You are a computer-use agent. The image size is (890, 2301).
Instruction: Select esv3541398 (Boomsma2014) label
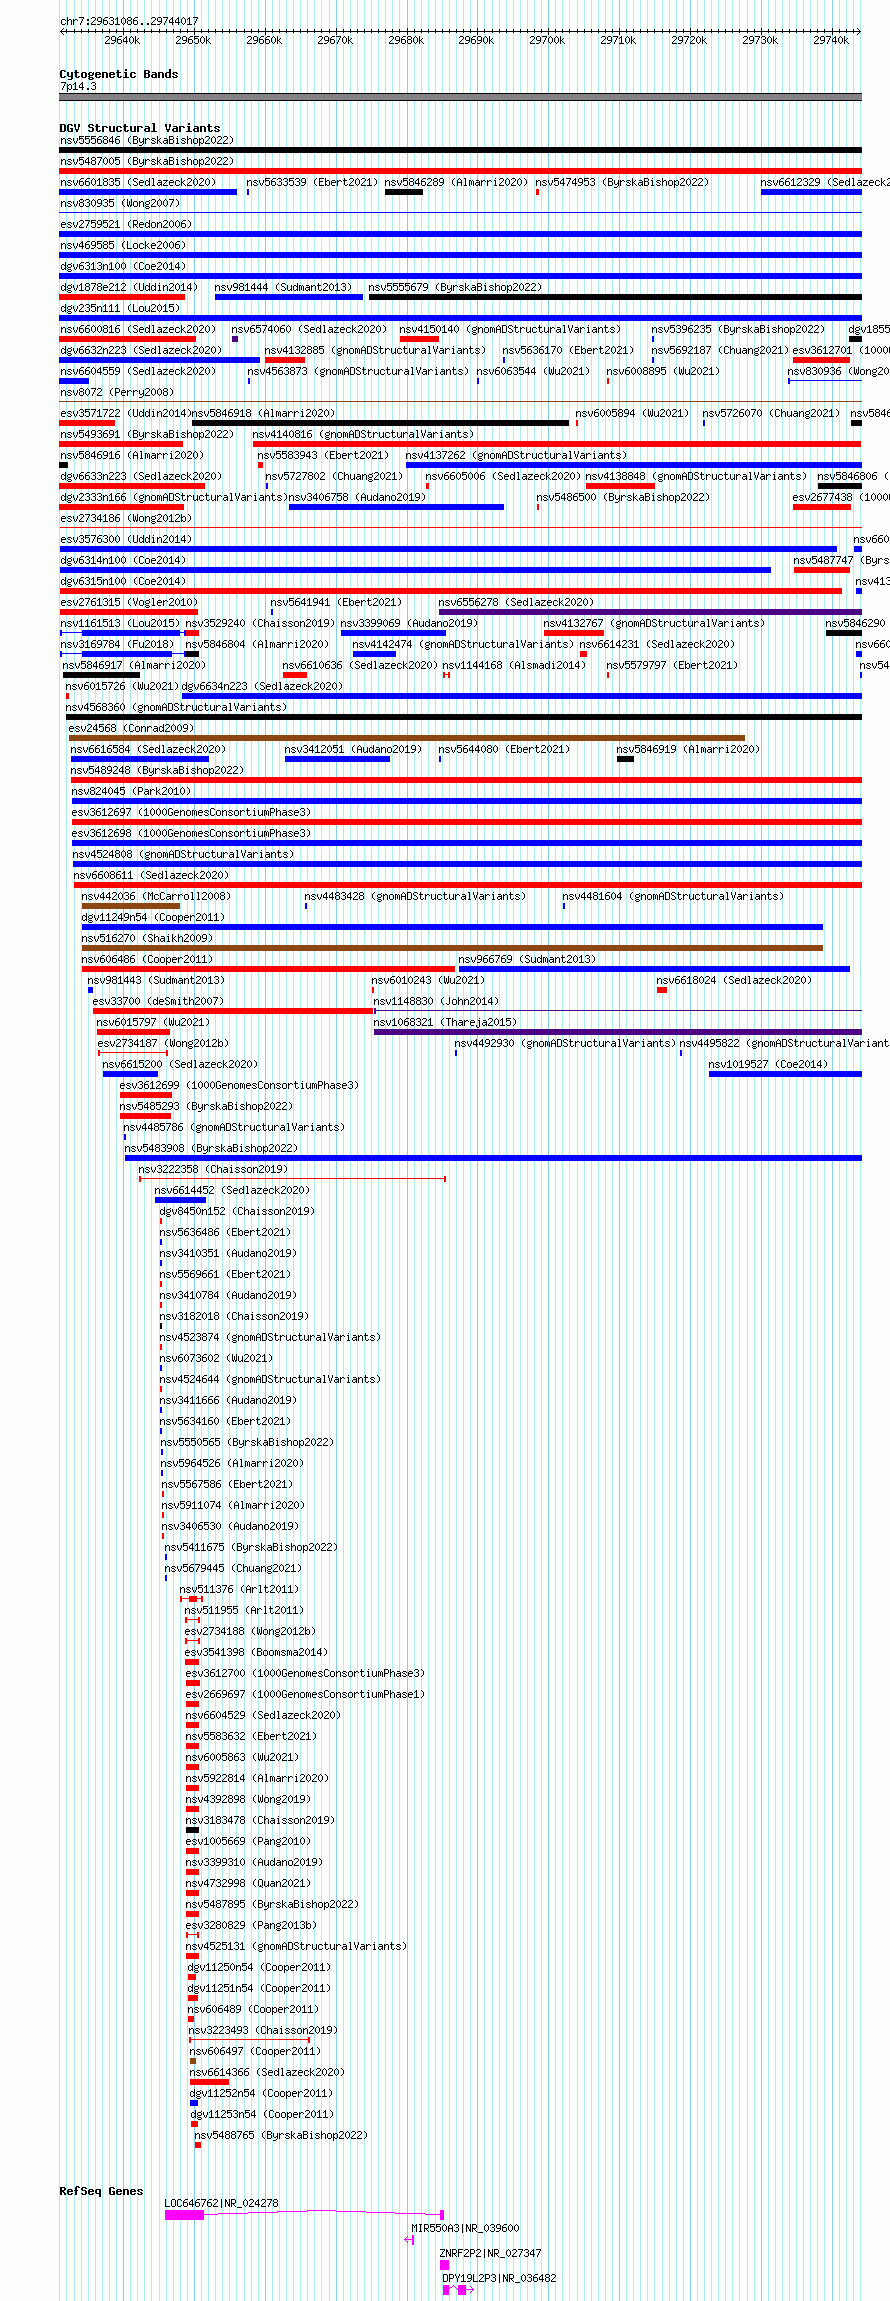(256, 1652)
